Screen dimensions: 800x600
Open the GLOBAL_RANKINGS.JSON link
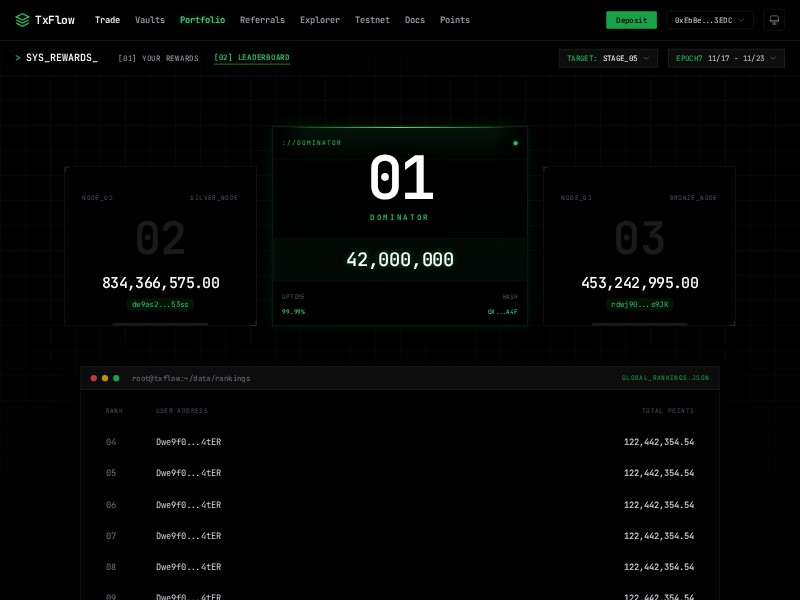663,378
